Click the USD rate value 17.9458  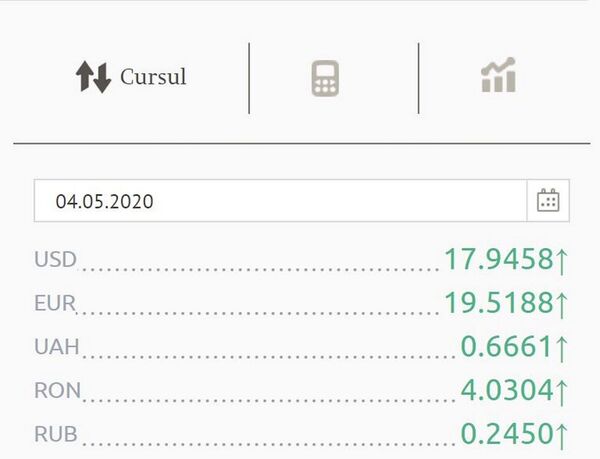tap(498, 260)
